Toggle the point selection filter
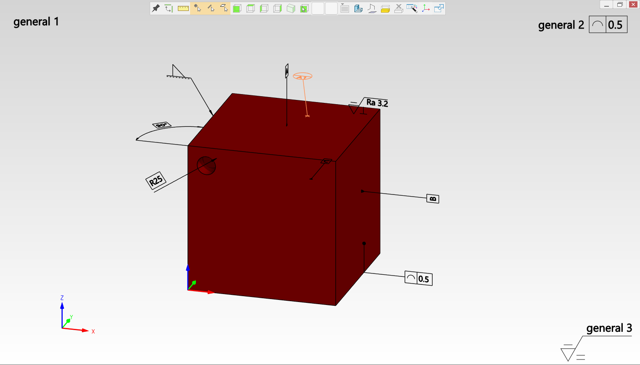The height and width of the screenshot is (365, 640). point(198,8)
